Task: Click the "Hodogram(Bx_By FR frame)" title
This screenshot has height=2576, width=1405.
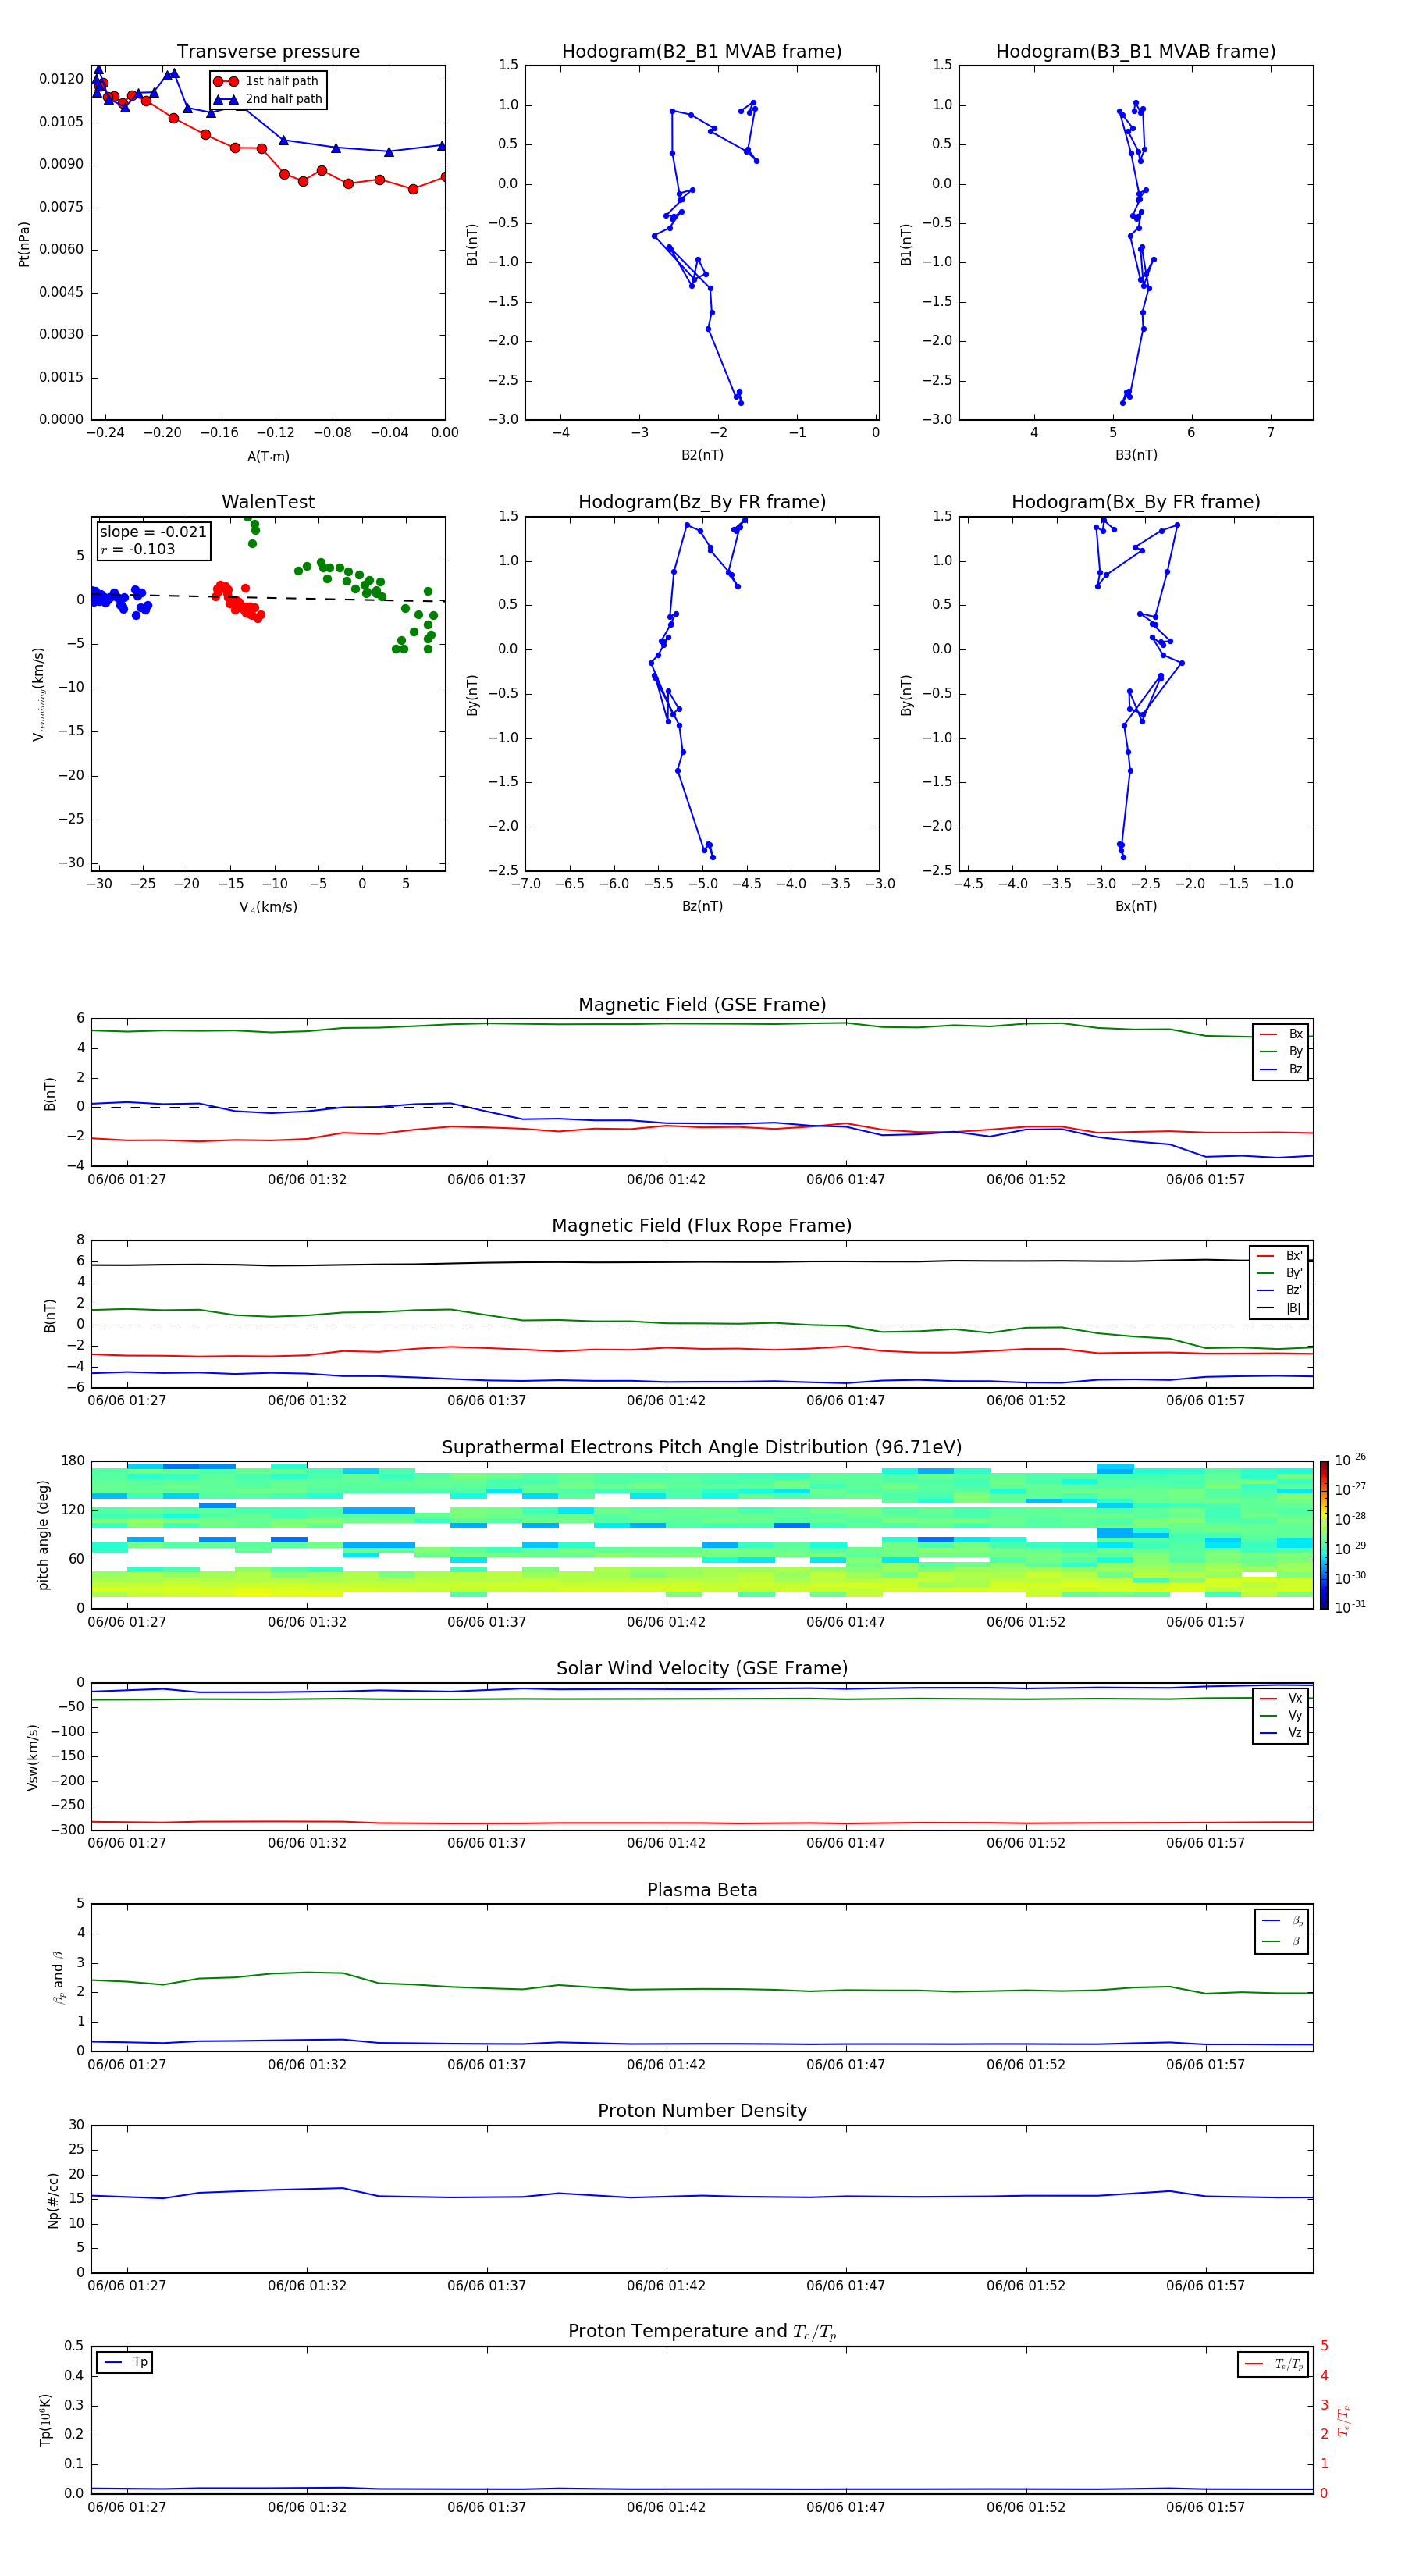Action: [x=1136, y=502]
